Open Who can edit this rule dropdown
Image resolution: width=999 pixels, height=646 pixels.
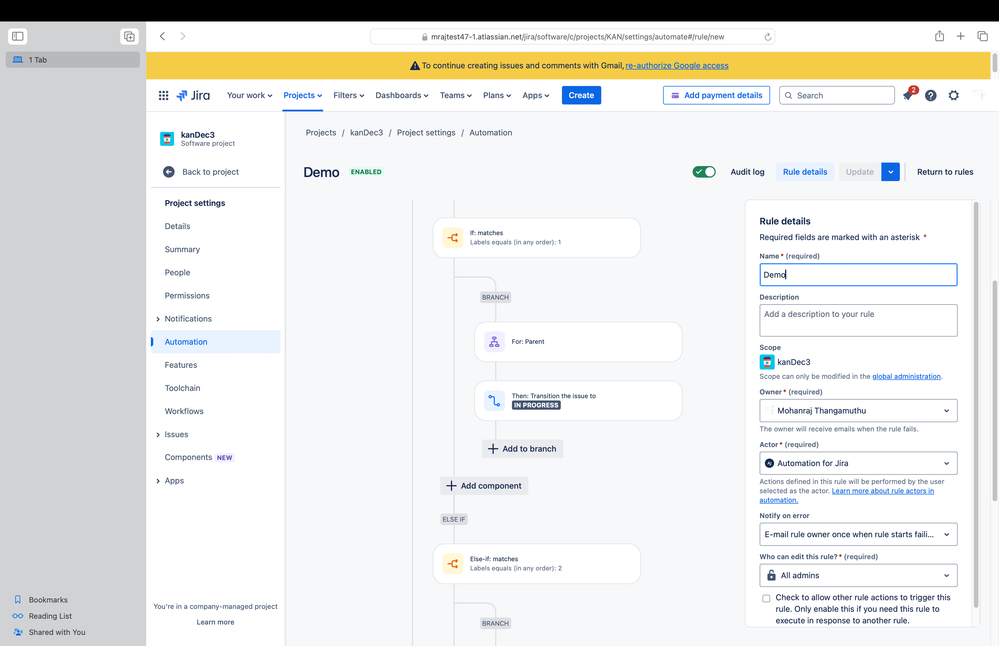click(x=858, y=575)
